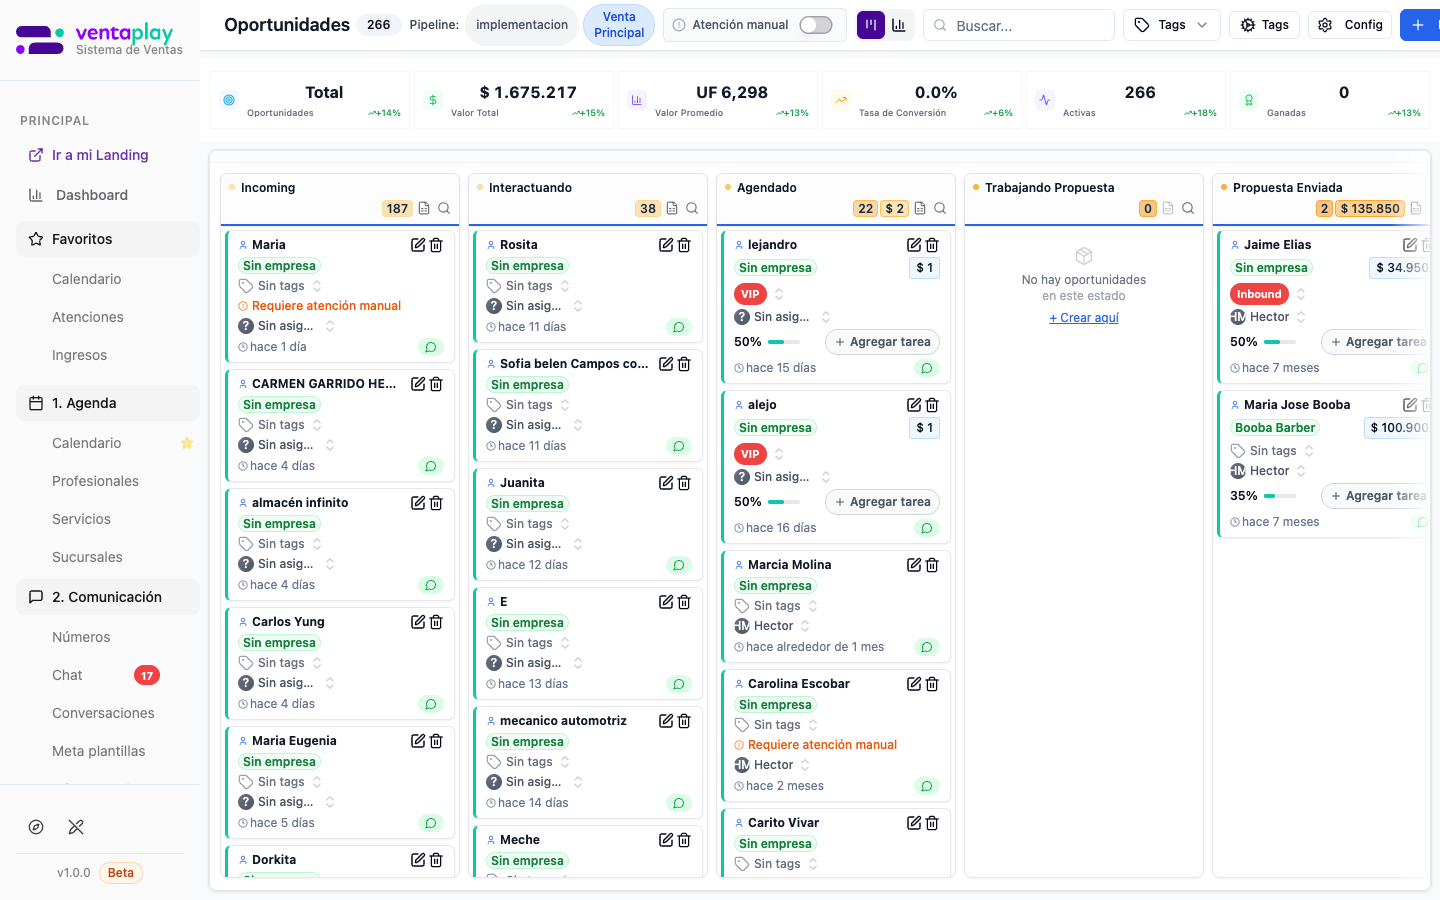Open export document icon in Interactuando column
Screen dimensions: 1440x900
pyautogui.click(x=672, y=209)
